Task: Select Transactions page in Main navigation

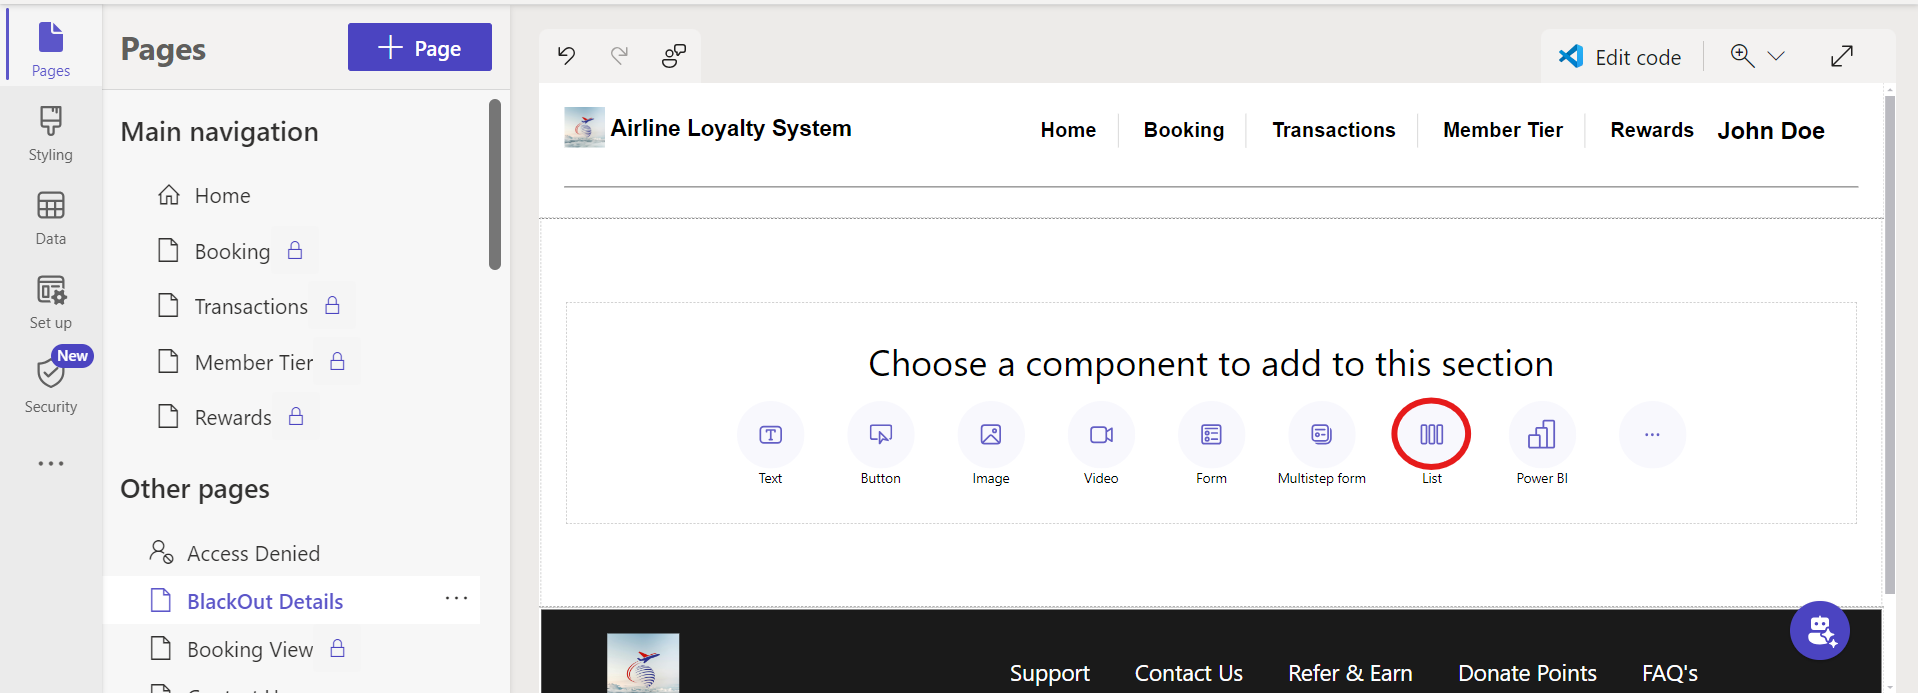Action: pyautogui.click(x=251, y=307)
